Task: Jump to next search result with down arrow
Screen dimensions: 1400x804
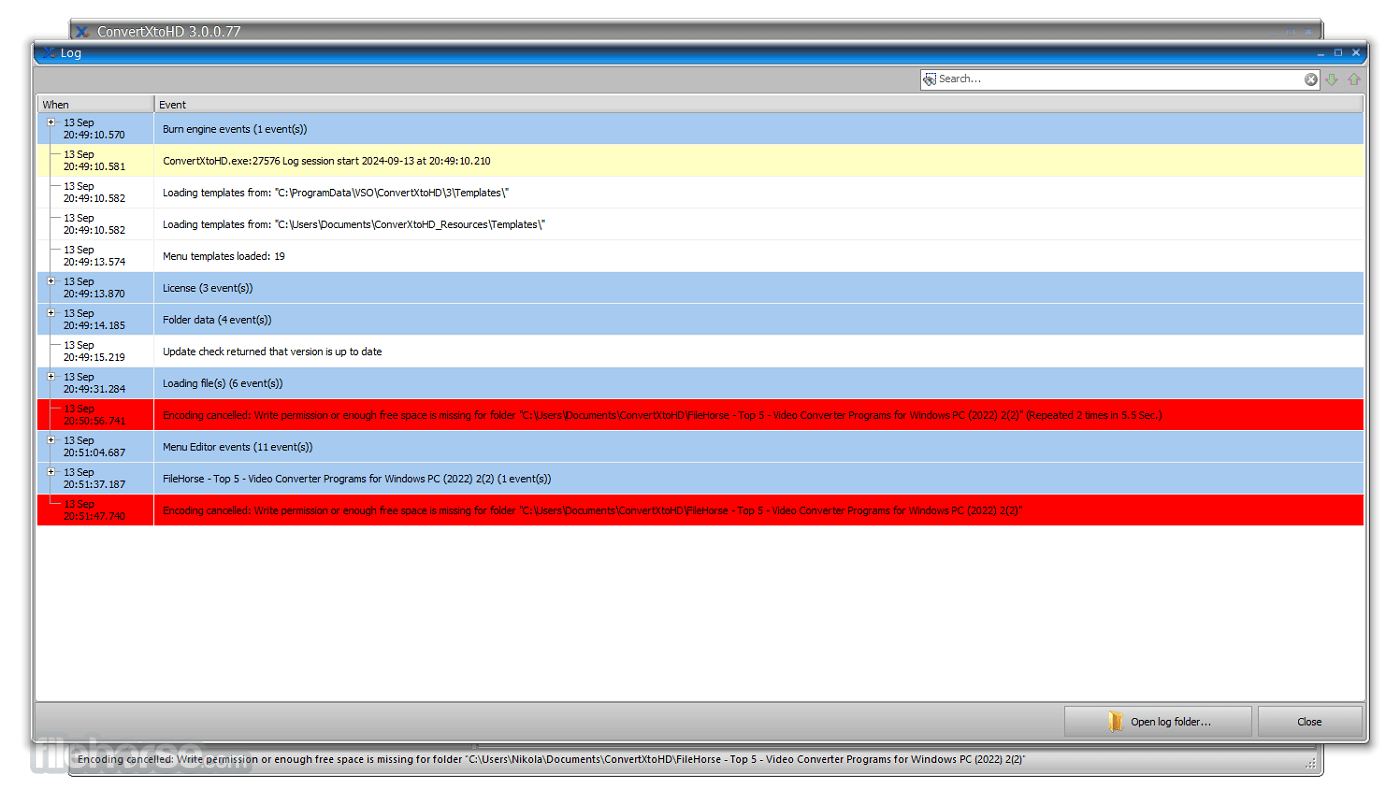Action: point(1332,79)
